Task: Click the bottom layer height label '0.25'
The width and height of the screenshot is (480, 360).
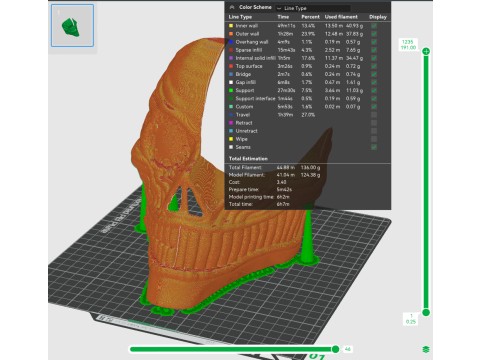Action: [411, 322]
